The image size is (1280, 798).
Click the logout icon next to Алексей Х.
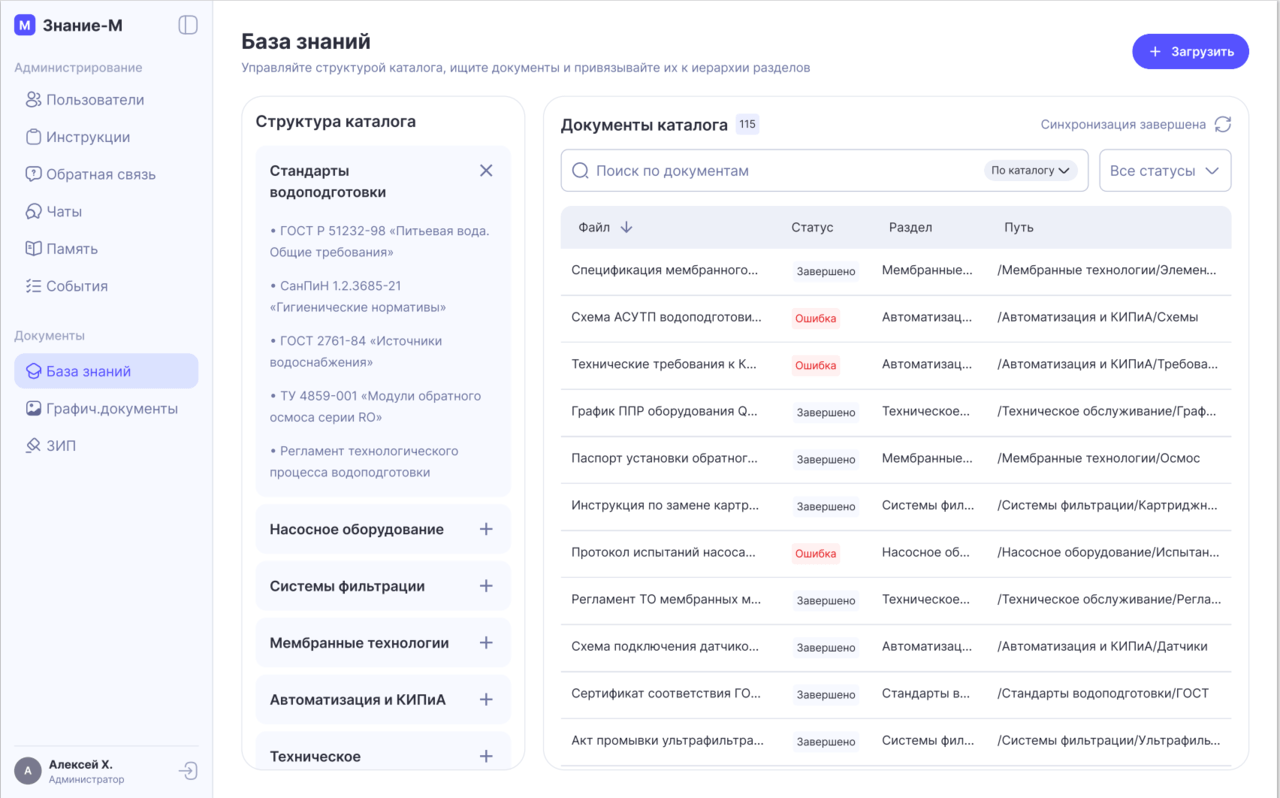[x=188, y=771]
